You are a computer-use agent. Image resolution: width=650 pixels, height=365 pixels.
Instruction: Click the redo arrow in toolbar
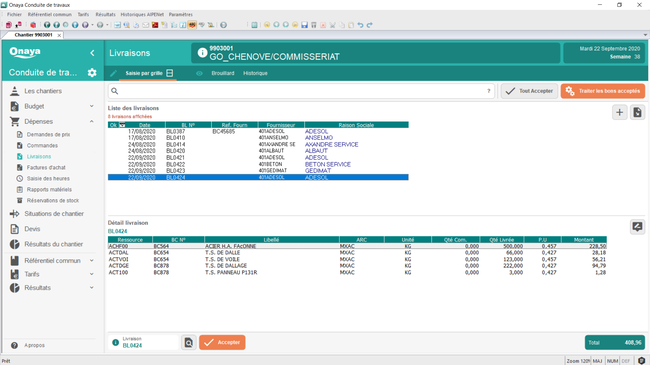point(369,25)
